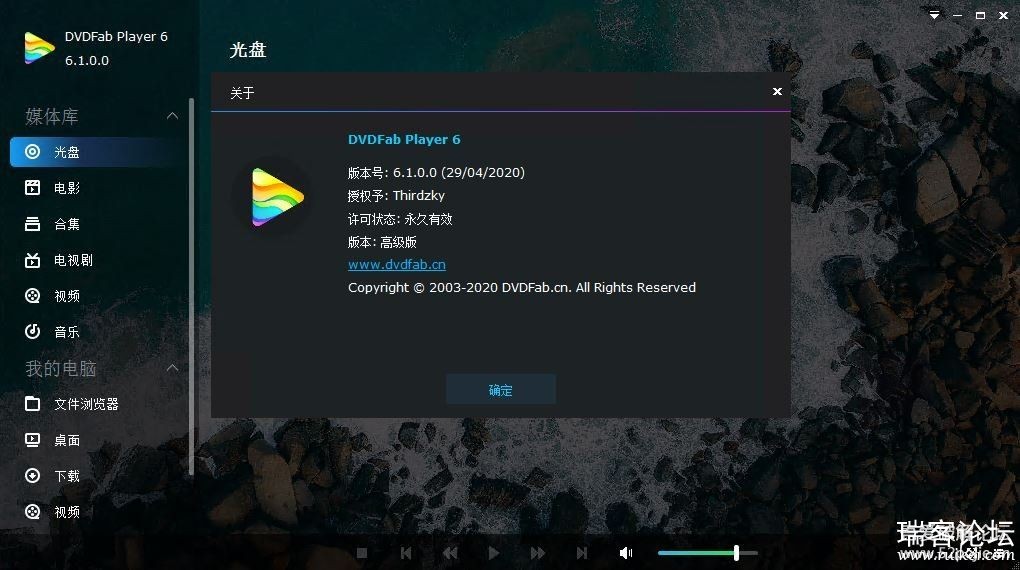Click the 光盘 page heading
This screenshot has width=1020, height=570.
click(x=248, y=50)
